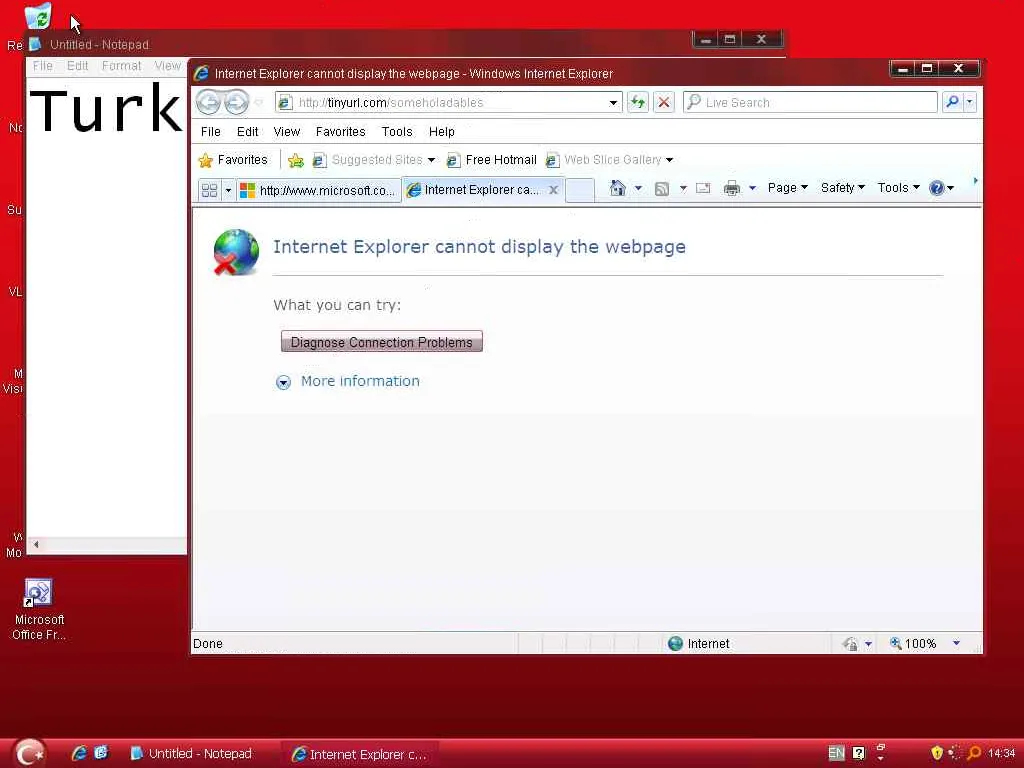Expand Web Slice Gallery dropdown

(x=669, y=160)
